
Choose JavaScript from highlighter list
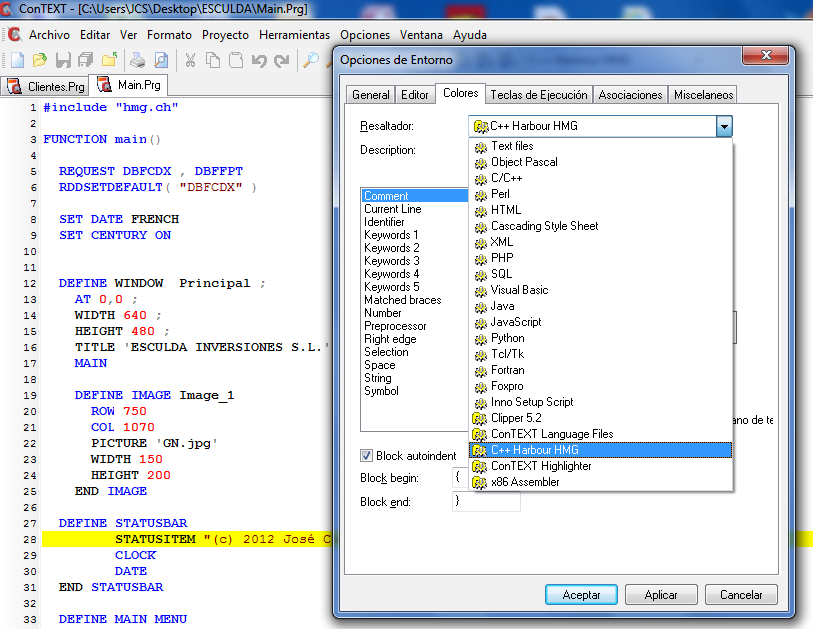(x=600, y=322)
